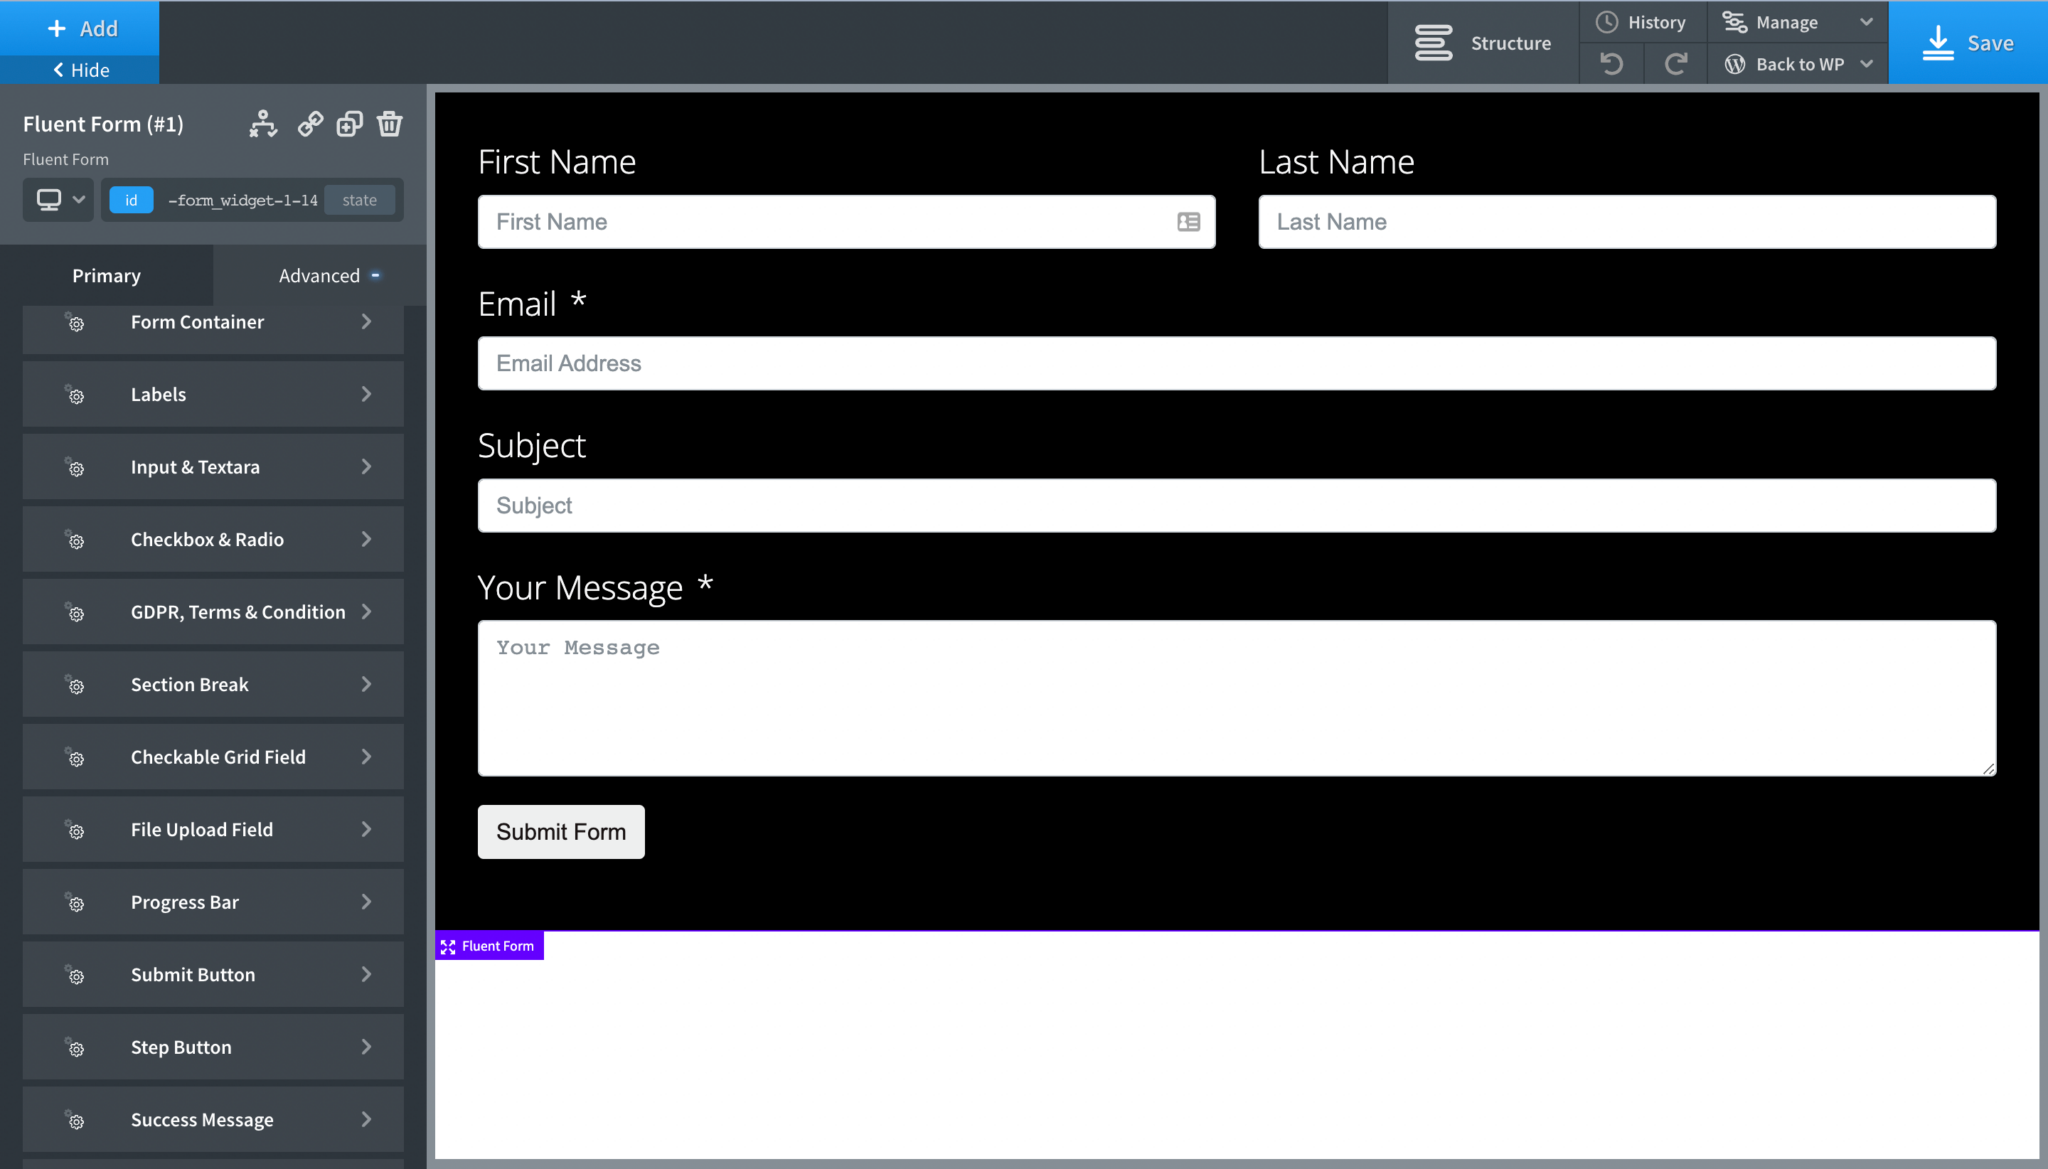This screenshot has height=1169, width=2048.
Task: Click the extend styles flowchart icon
Action: point(262,124)
